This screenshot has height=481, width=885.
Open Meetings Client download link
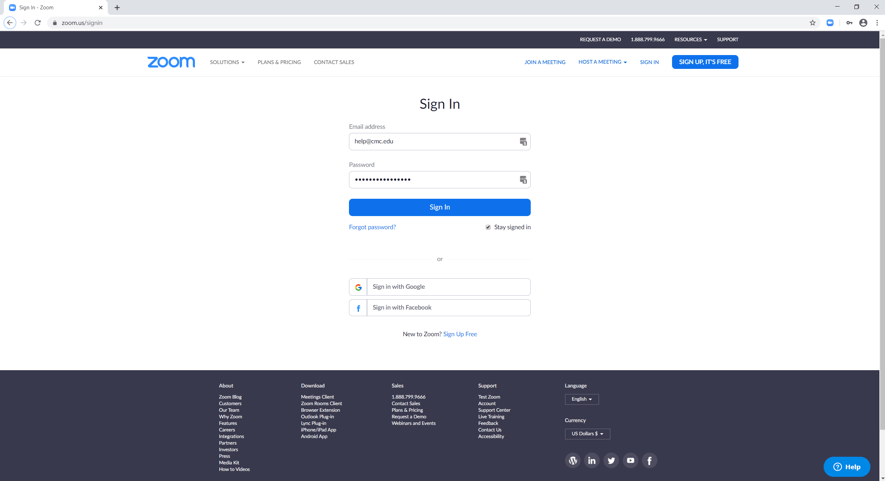(317, 397)
